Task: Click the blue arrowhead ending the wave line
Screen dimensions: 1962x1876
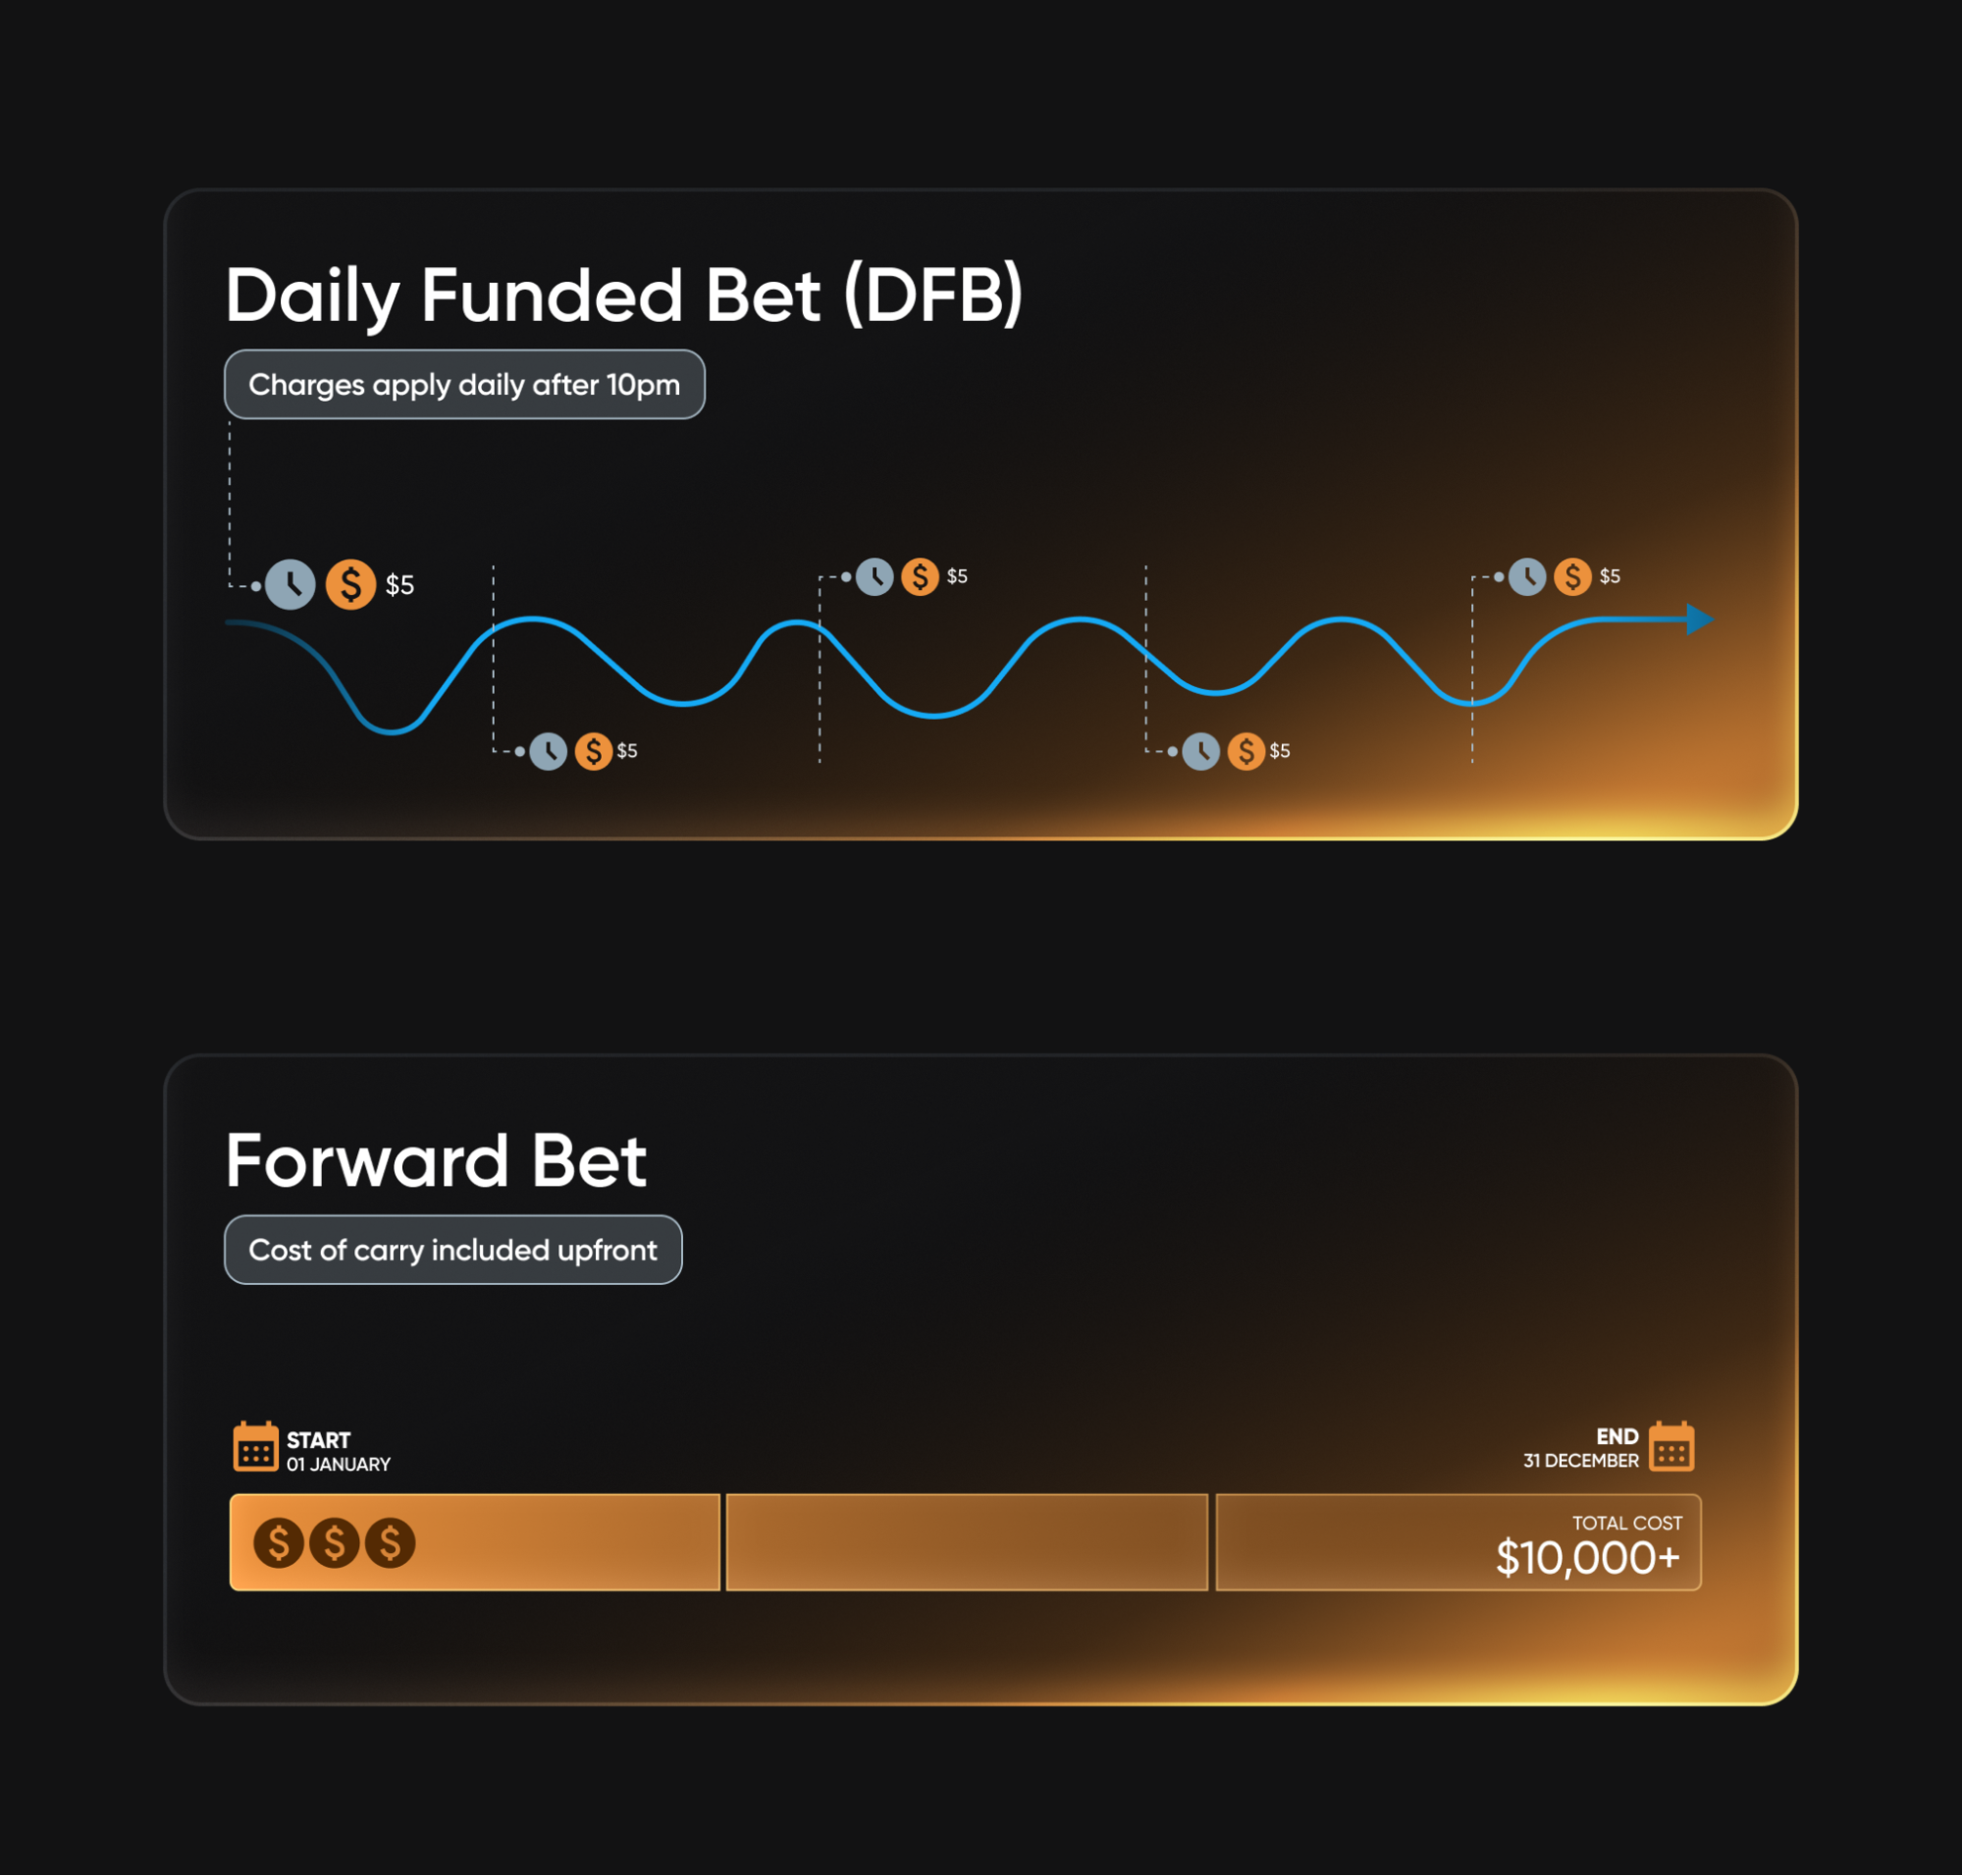Action: [x=1699, y=619]
